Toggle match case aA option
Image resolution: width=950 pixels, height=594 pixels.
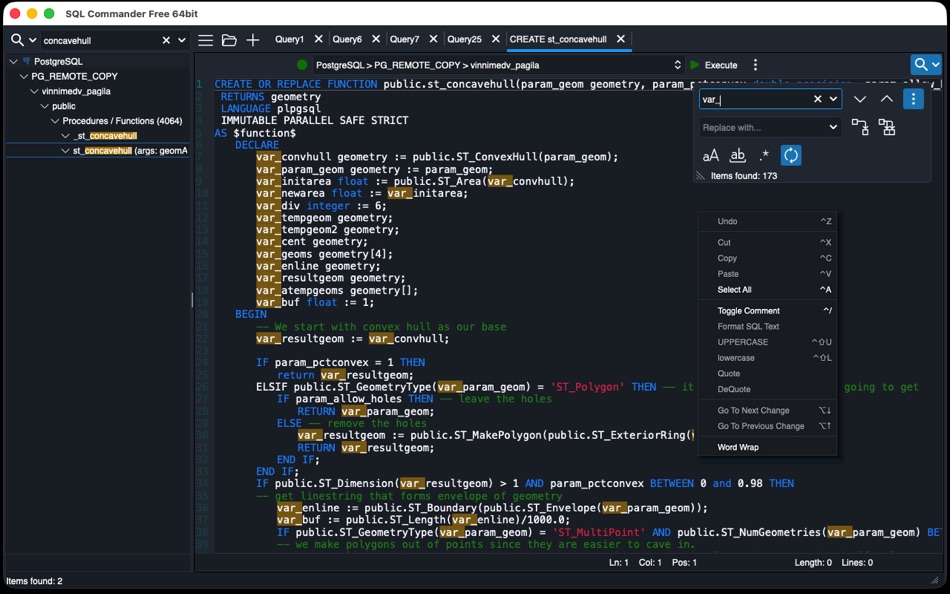click(x=710, y=155)
